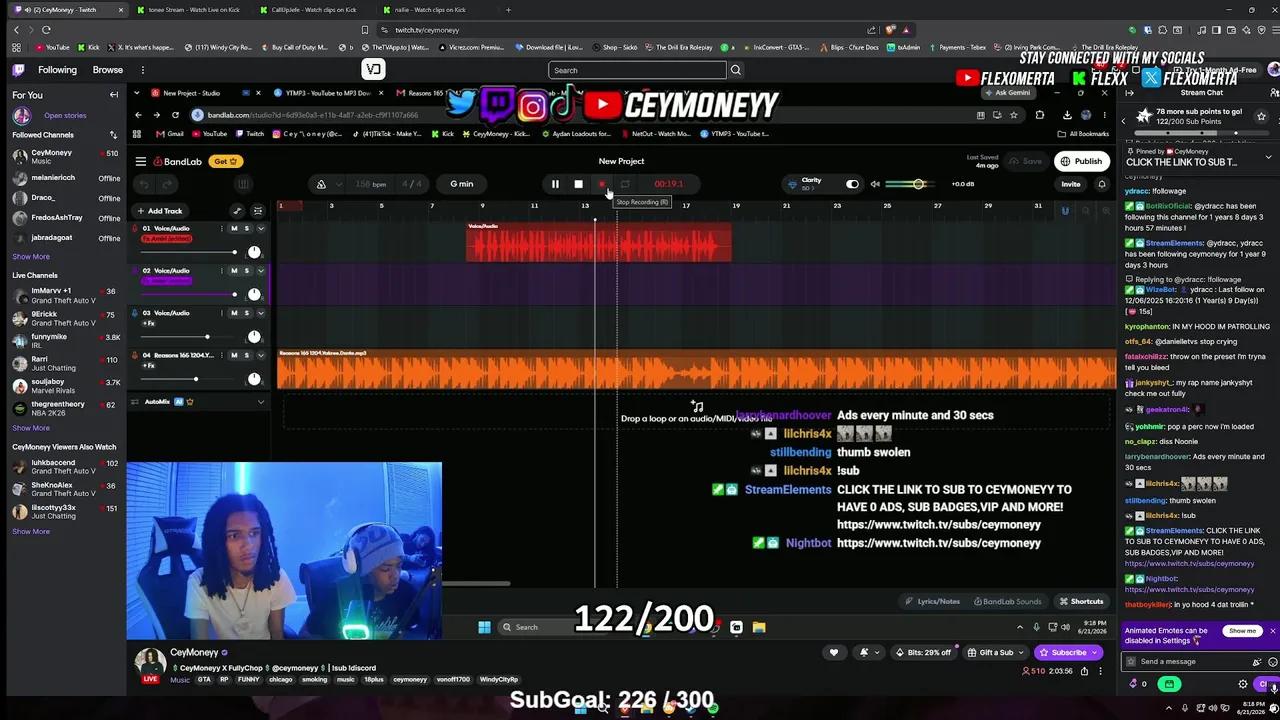
Task: Open the BandLab Sounds tab
Action: click(x=1007, y=601)
